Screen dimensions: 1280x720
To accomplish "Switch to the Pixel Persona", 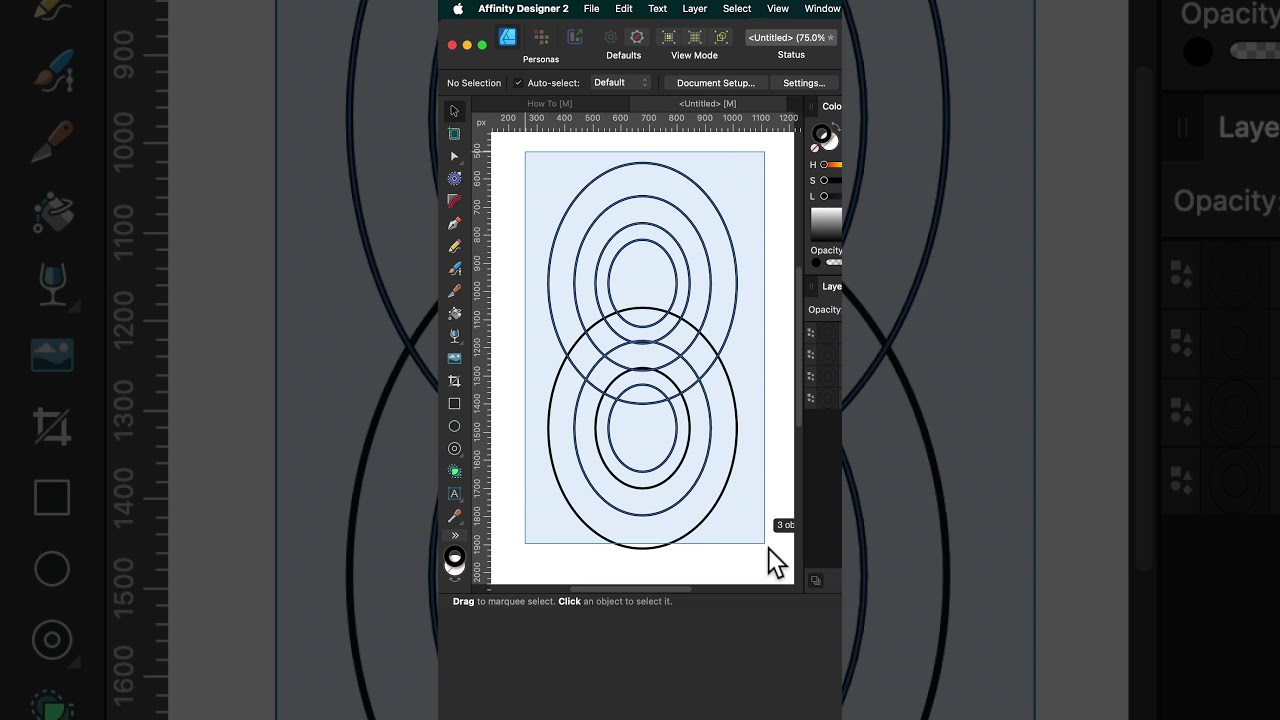I will click(541, 37).
